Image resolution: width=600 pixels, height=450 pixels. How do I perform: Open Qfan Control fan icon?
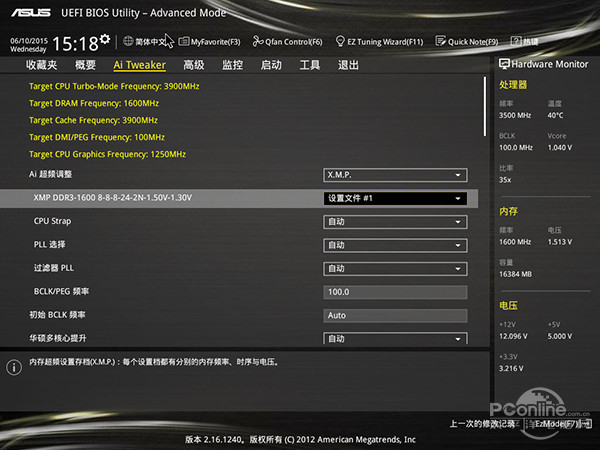[258, 41]
